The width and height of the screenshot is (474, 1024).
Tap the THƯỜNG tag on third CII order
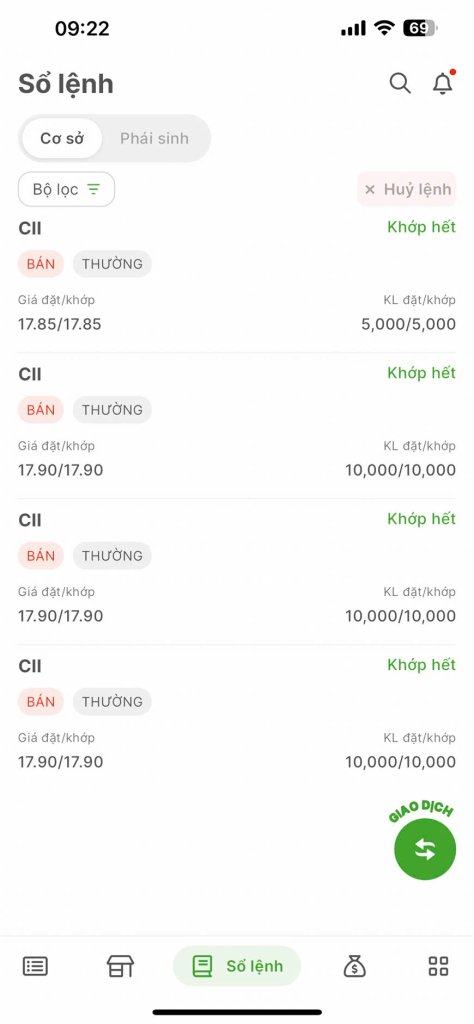[112, 556]
